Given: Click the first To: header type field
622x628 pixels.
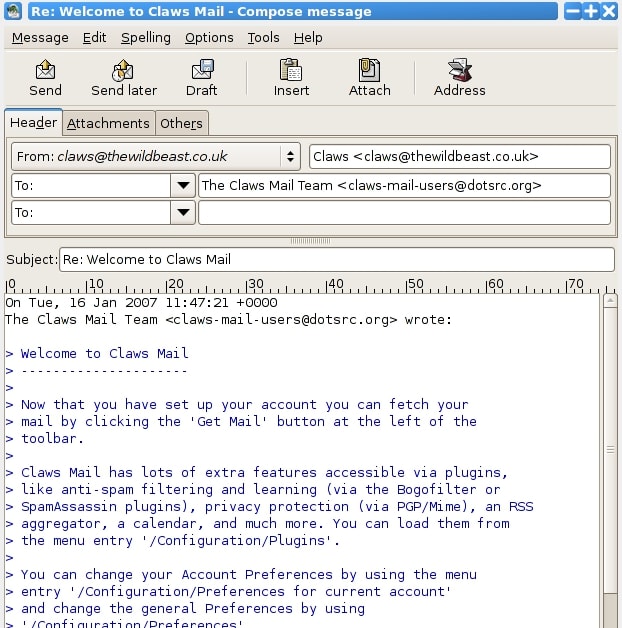Looking at the screenshot, I should tap(91, 185).
